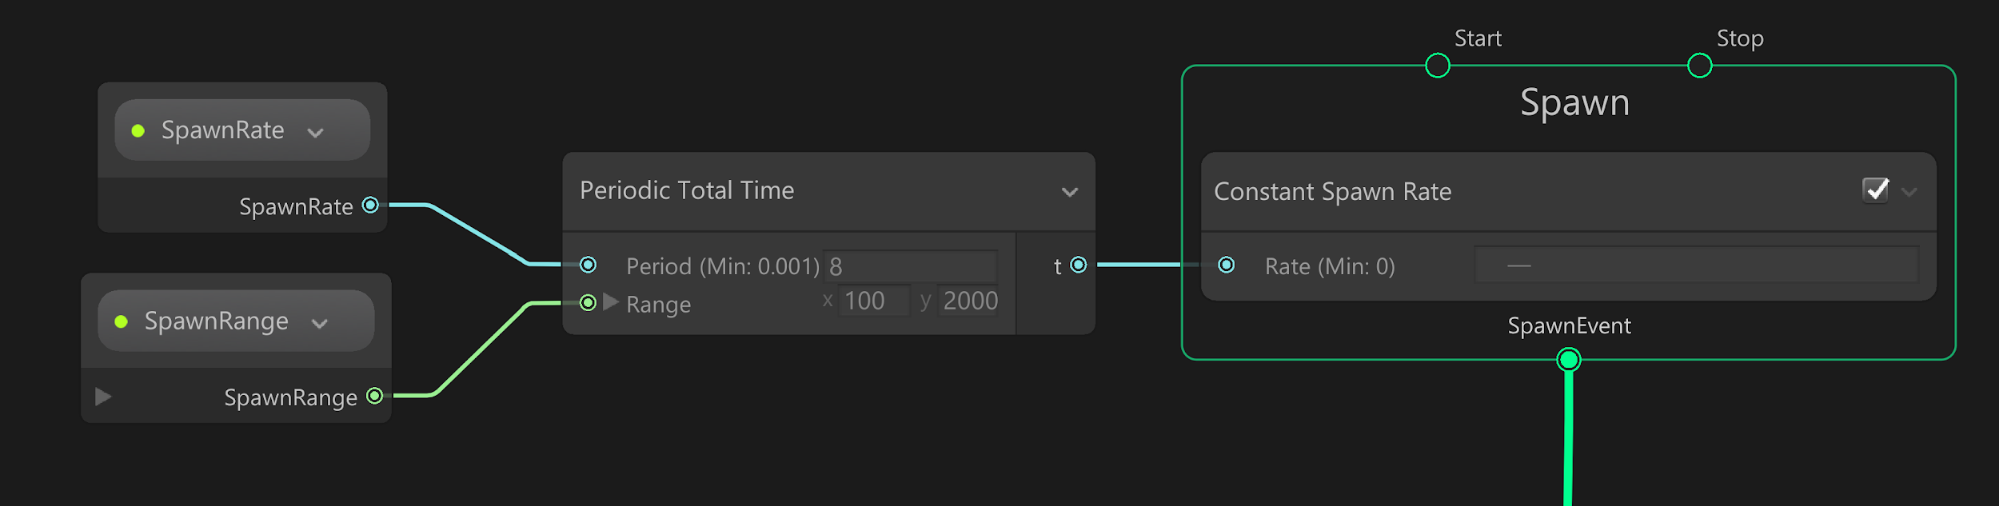This screenshot has width=1999, height=507.
Task: Collapse the Periodic Total Time node
Action: [1069, 192]
